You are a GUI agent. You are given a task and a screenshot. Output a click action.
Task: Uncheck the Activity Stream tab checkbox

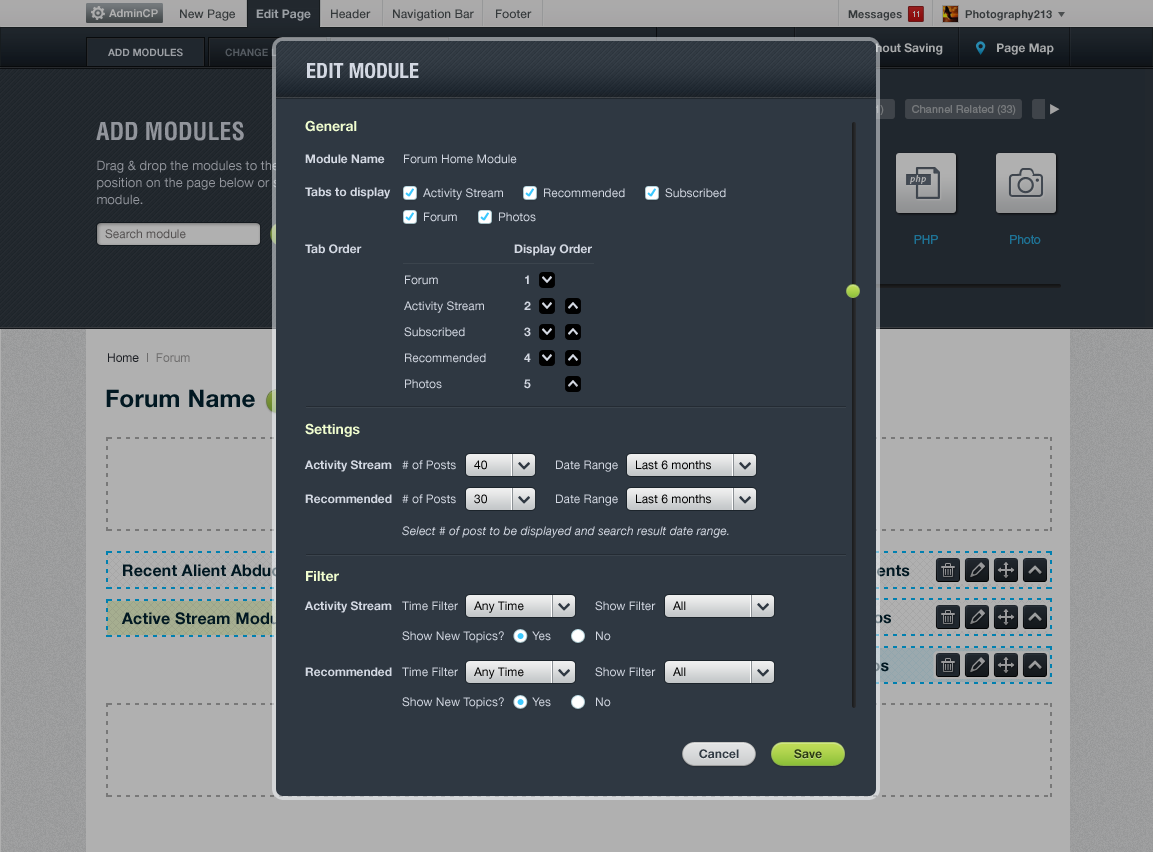(410, 193)
